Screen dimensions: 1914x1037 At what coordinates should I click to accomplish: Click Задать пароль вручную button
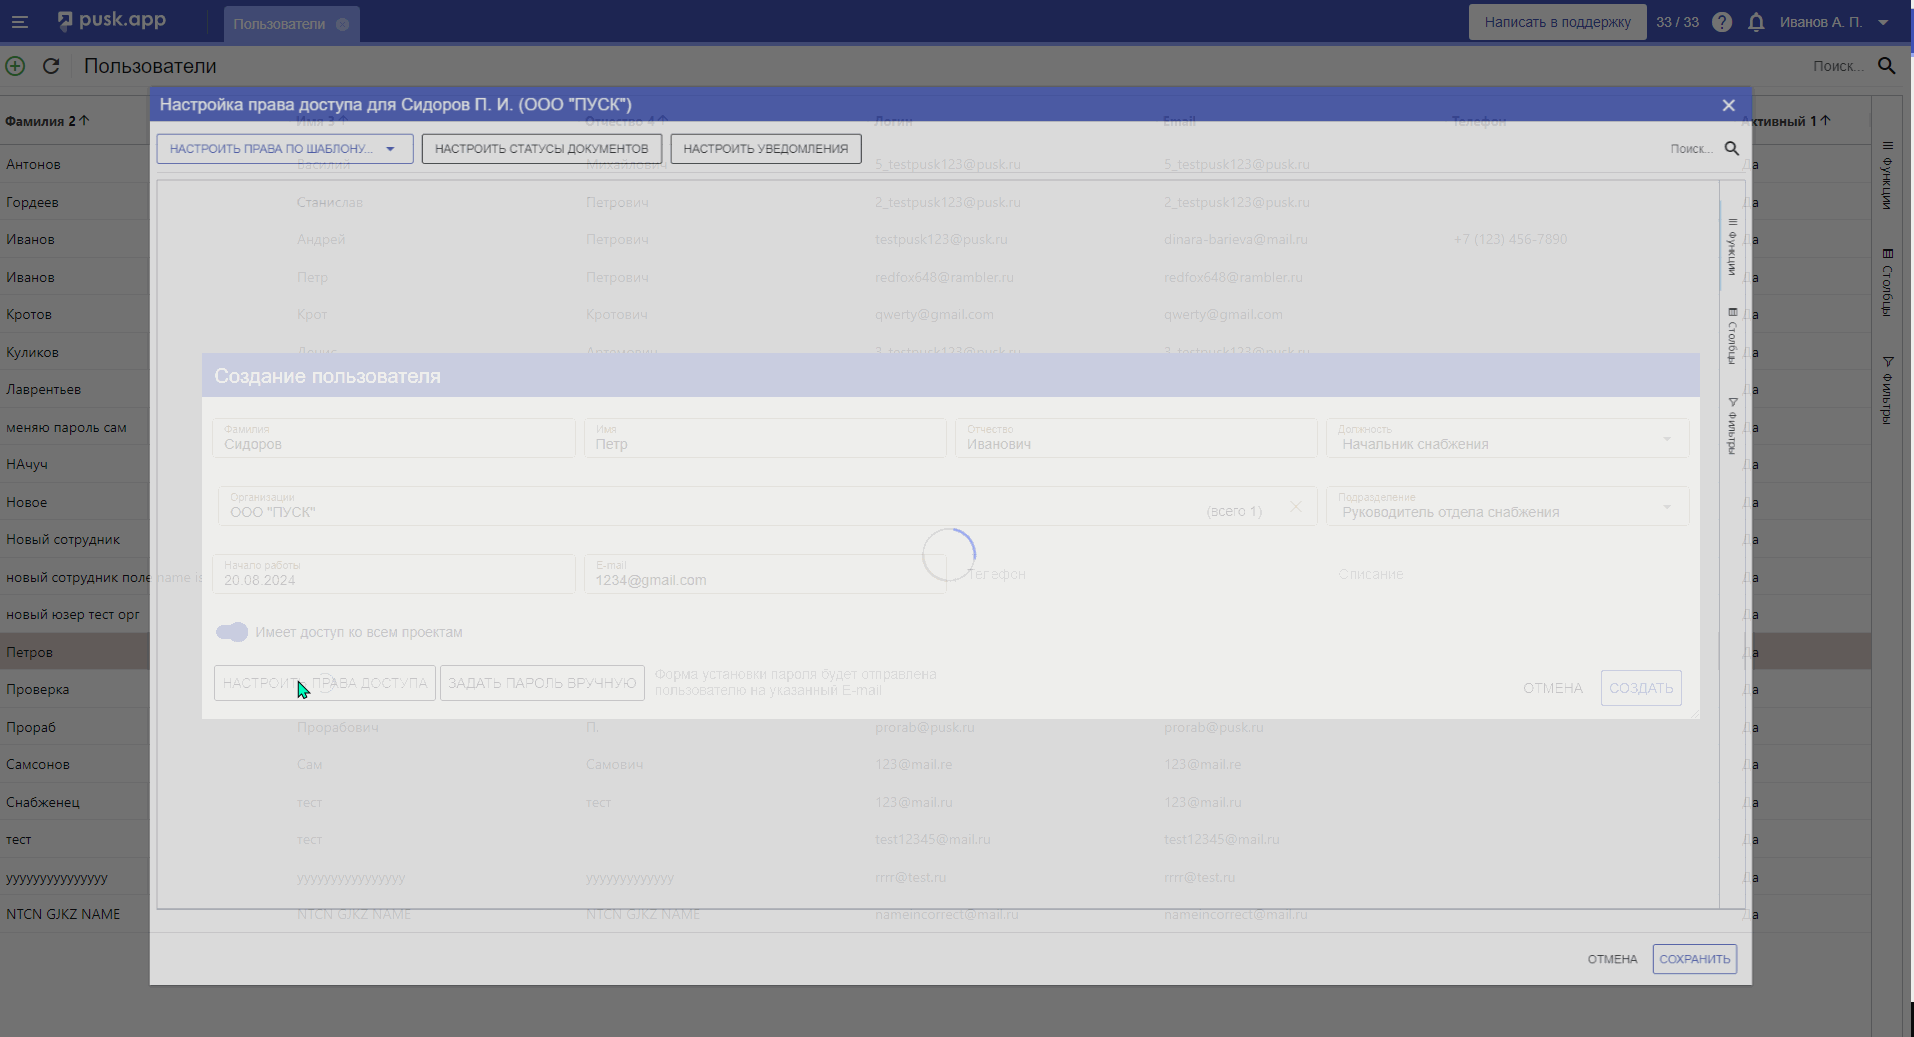[542, 683]
